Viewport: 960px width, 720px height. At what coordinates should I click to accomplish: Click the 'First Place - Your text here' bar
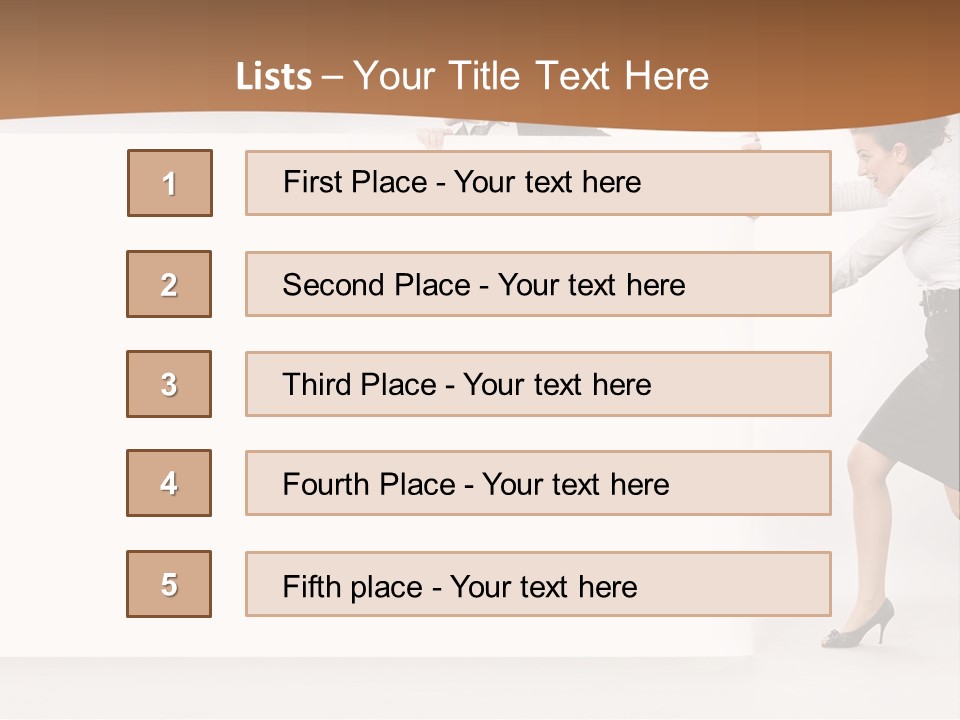tap(538, 183)
